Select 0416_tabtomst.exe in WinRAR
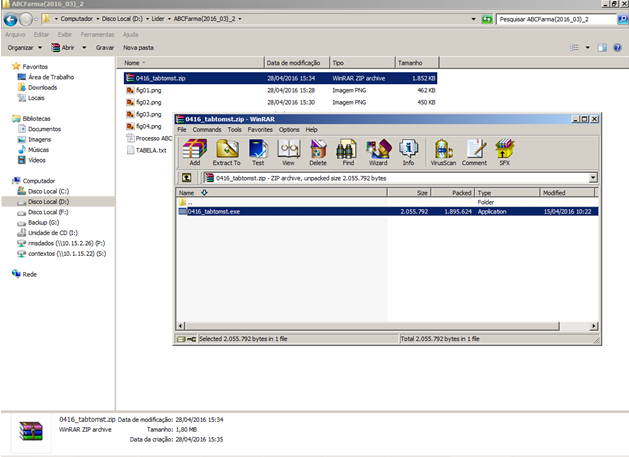The width and height of the screenshot is (629, 457). [x=388, y=211]
